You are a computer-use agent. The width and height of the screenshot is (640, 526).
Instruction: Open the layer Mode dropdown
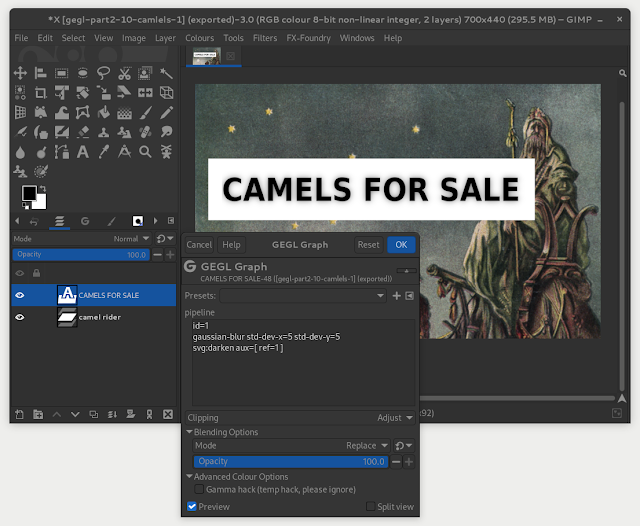click(x=82, y=239)
